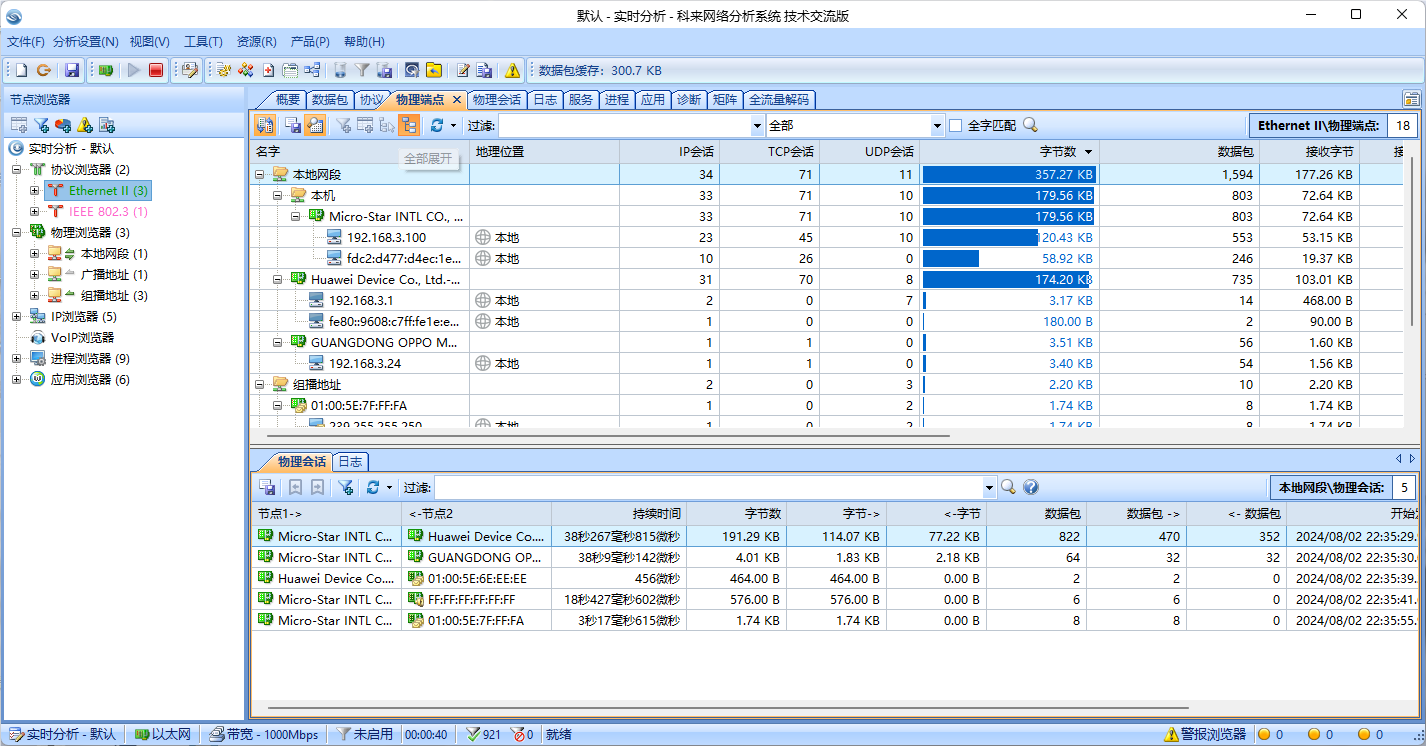Sort by the 字节数 column header
Viewport: 1426px width, 746px height.
click(x=1009, y=151)
